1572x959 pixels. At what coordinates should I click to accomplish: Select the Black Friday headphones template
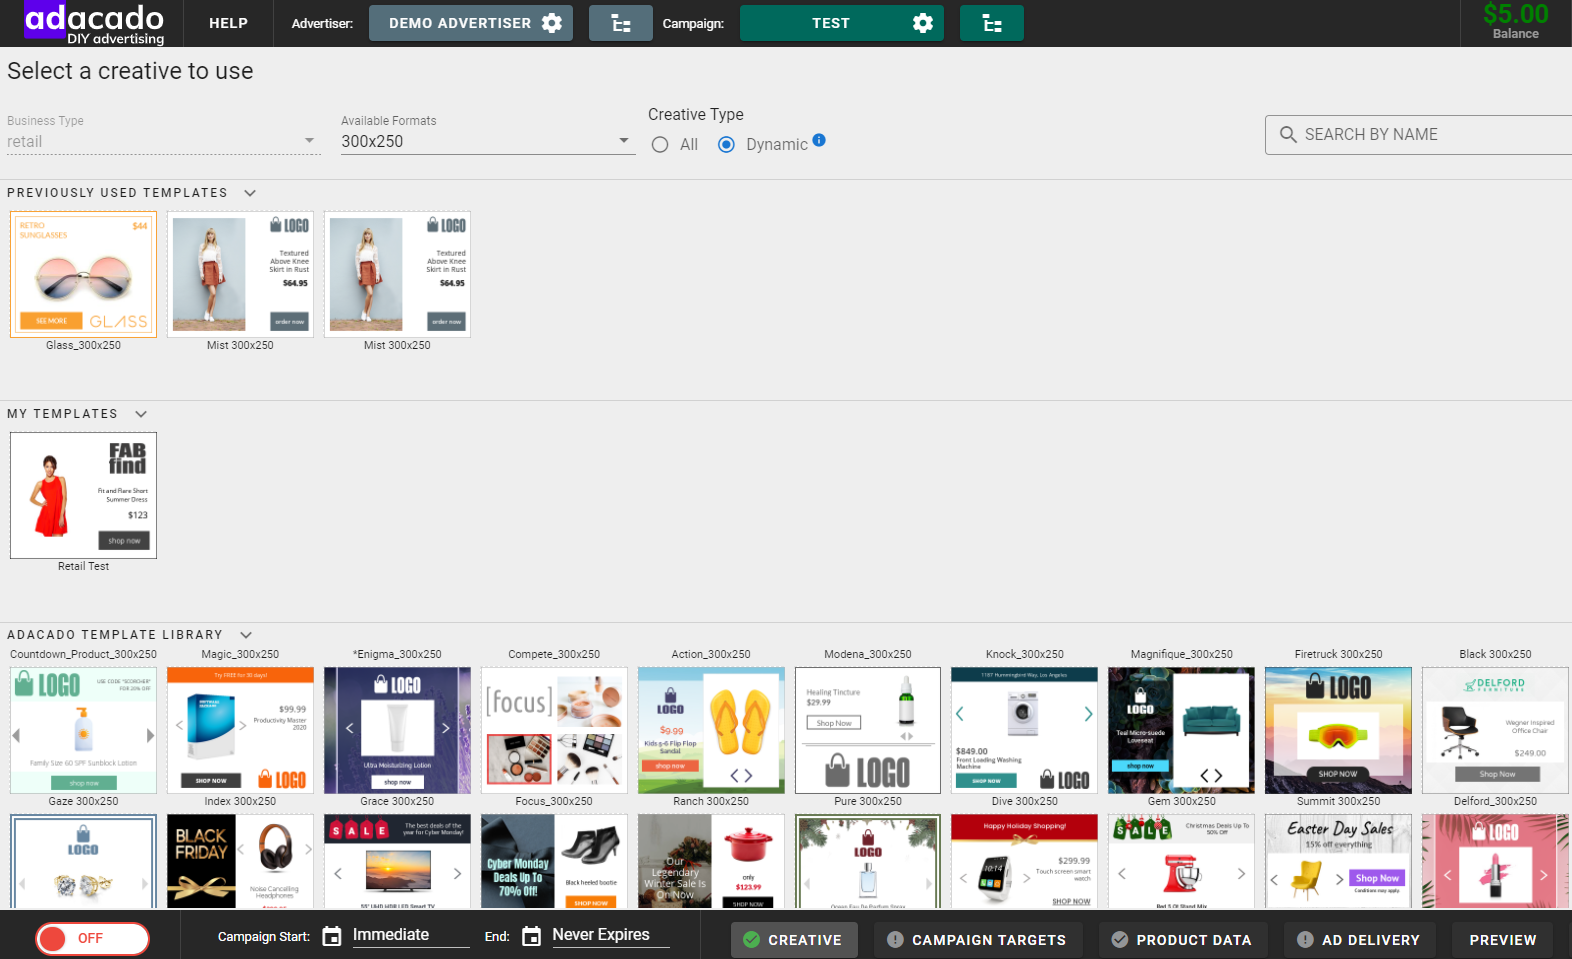240,861
